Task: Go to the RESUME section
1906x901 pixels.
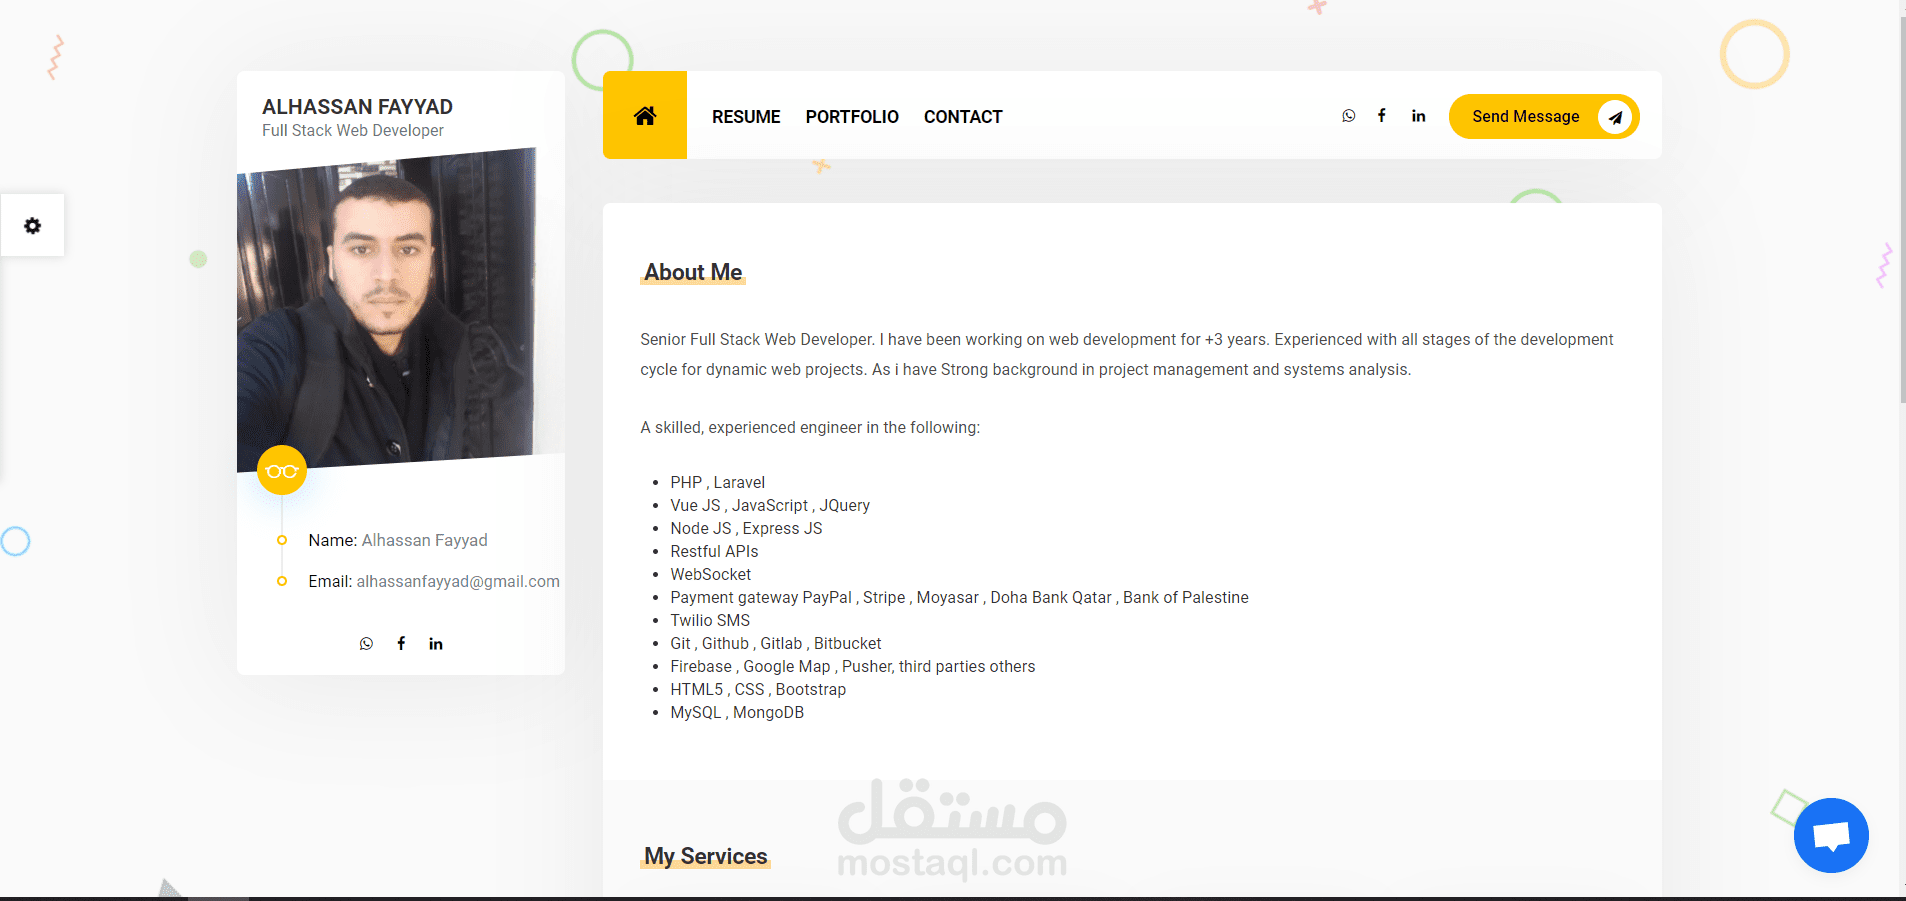Action: [x=746, y=117]
